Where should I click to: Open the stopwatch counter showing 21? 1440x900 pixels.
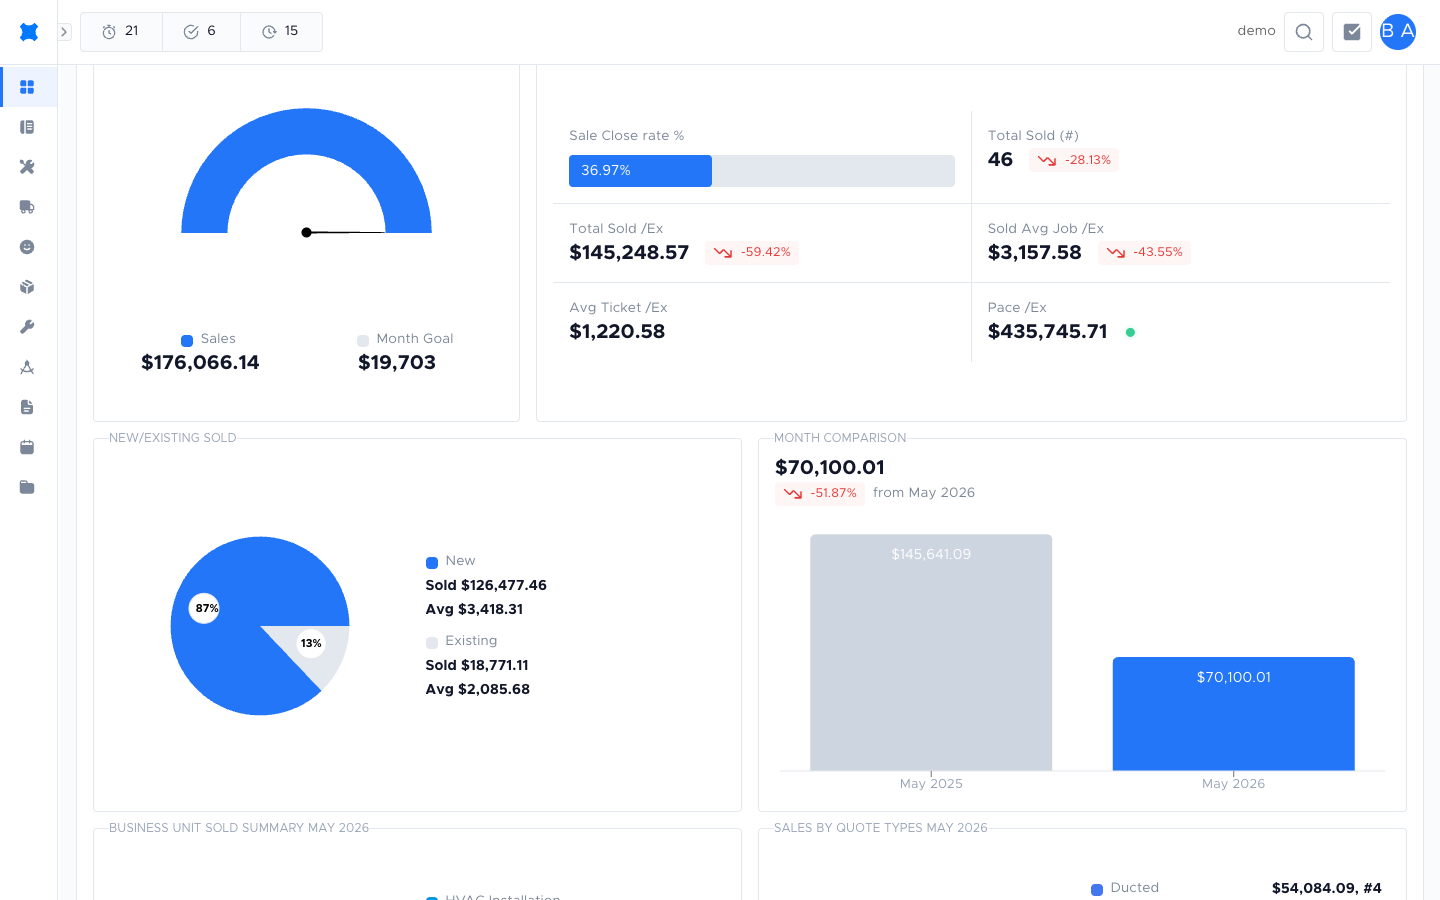coord(121,32)
